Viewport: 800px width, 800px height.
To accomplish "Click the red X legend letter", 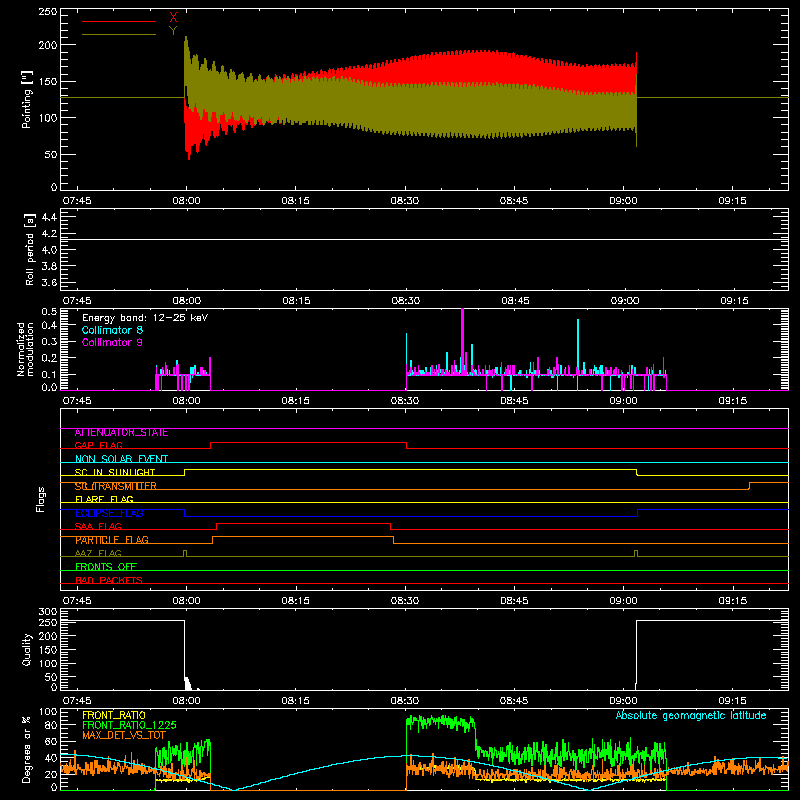I will (x=173, y=18).
